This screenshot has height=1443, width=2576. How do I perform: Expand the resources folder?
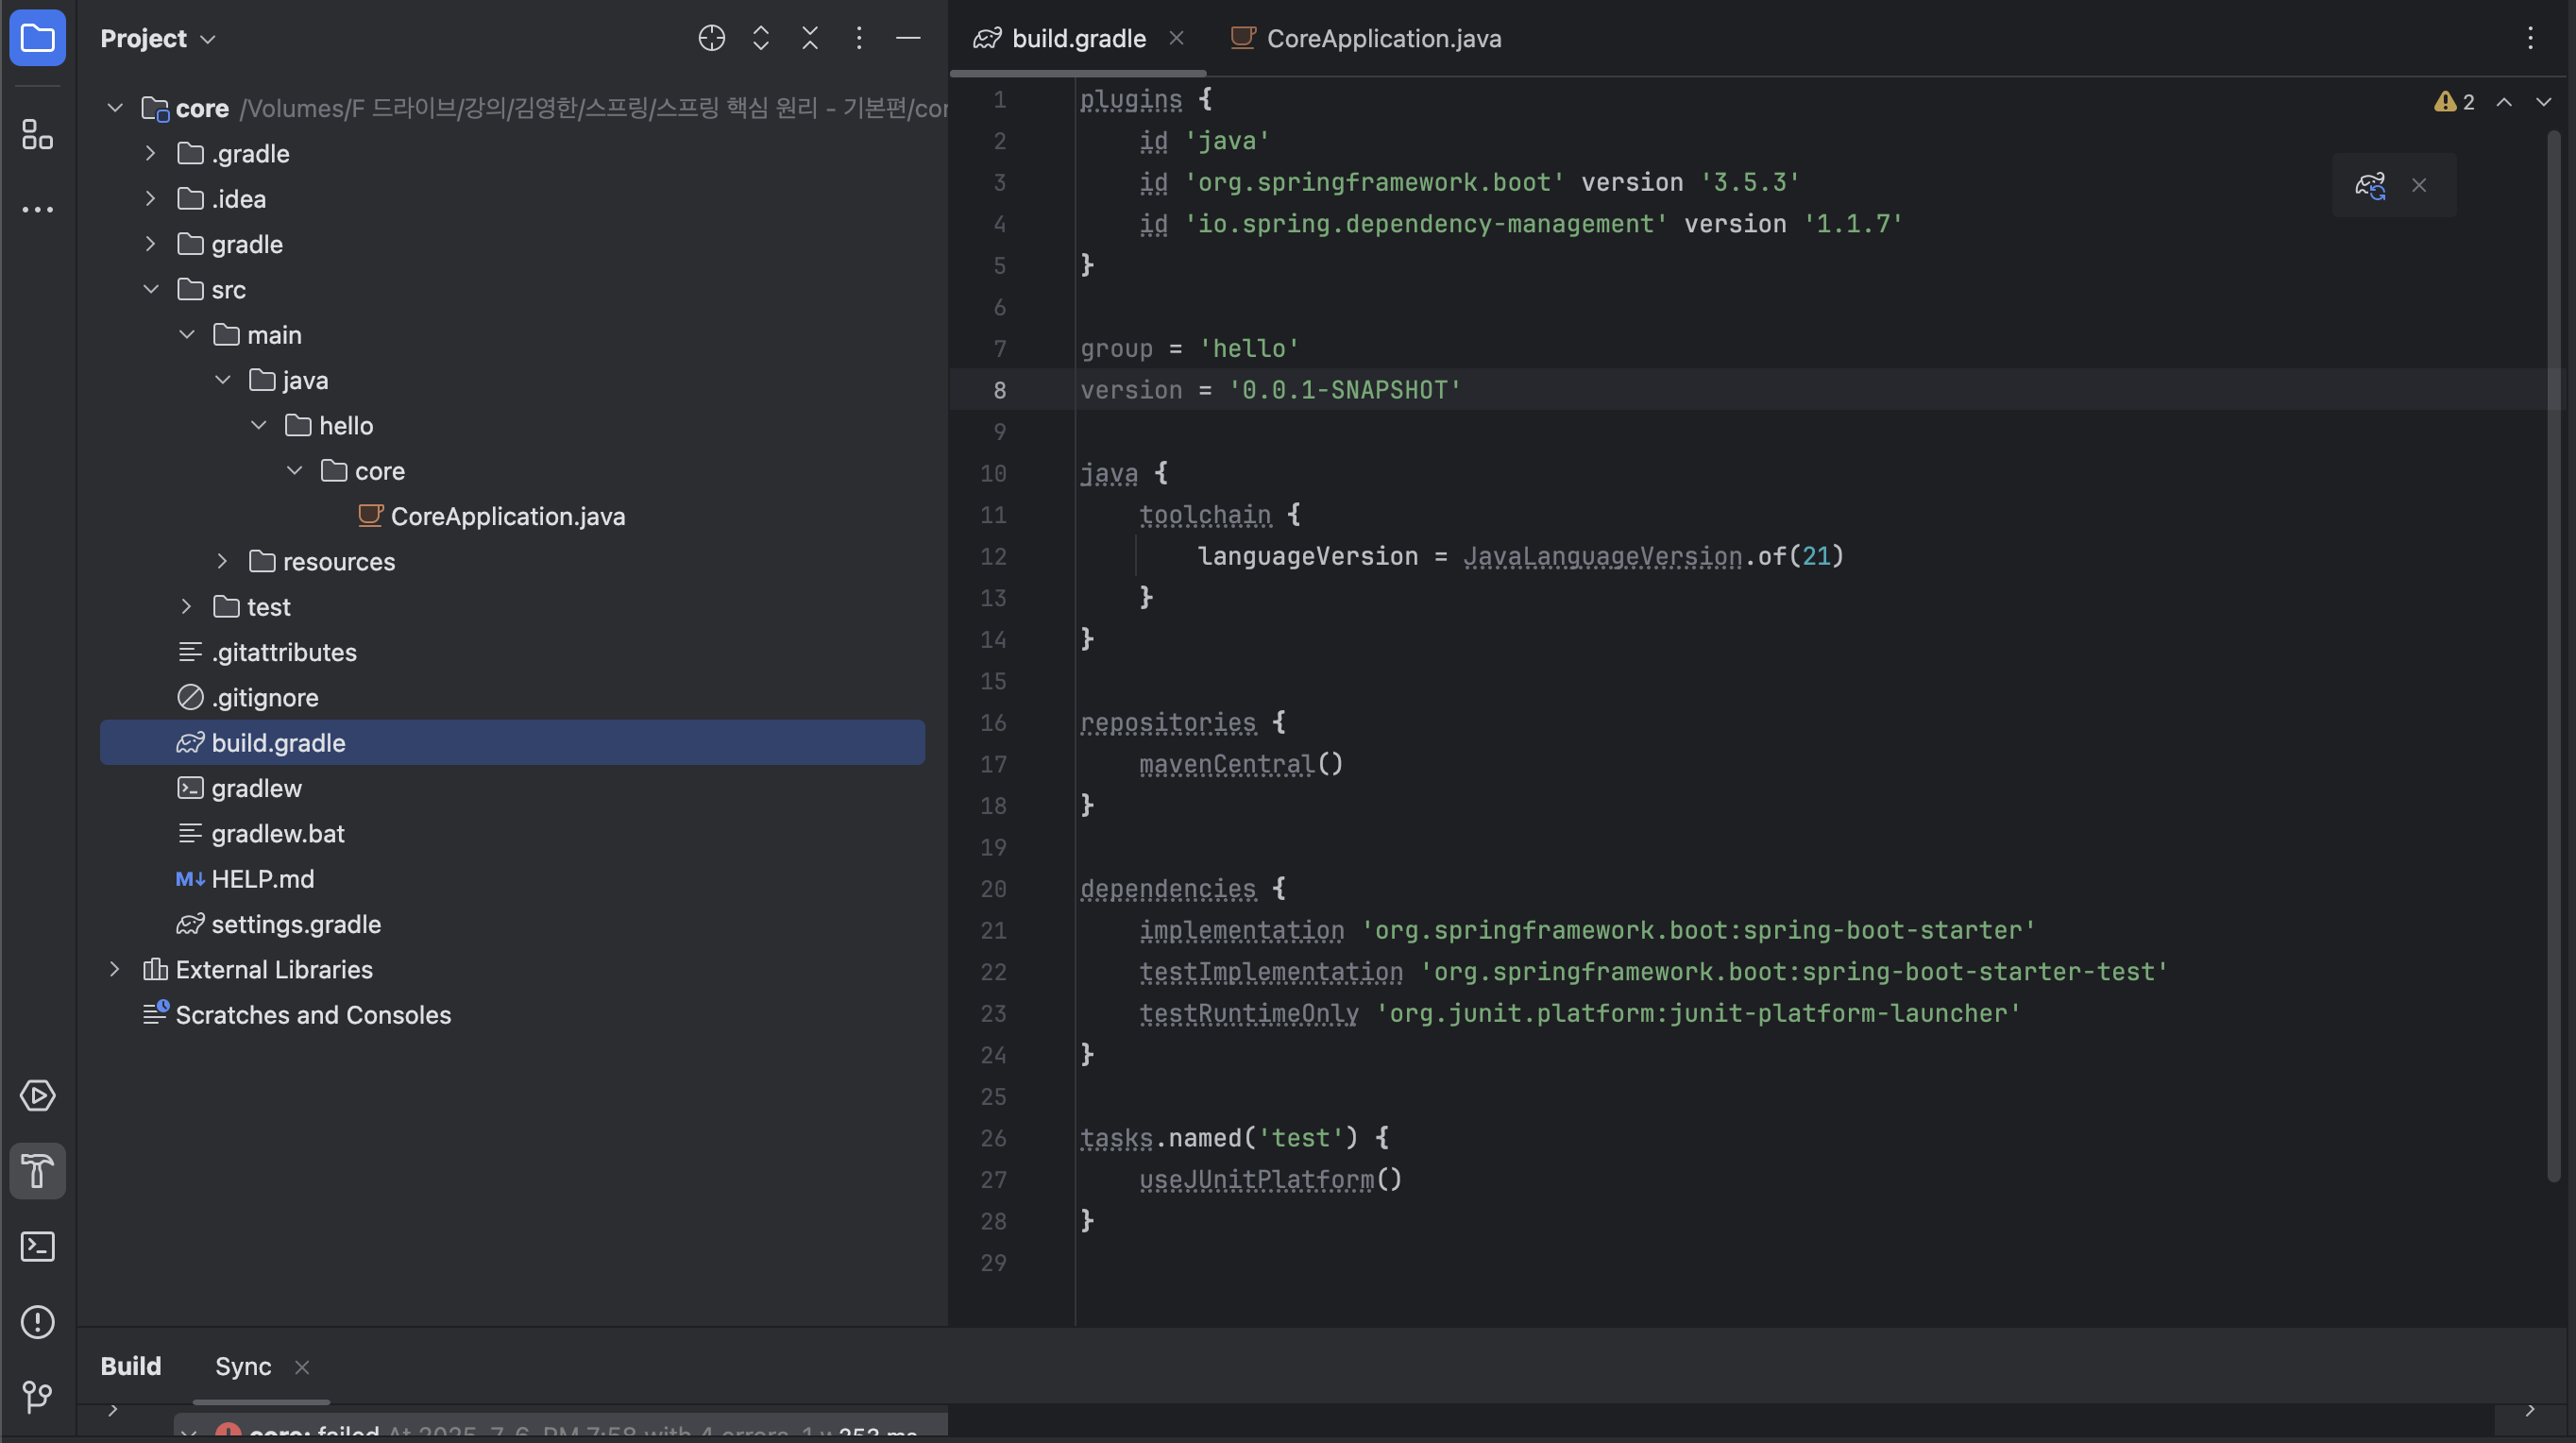point(222,561)
